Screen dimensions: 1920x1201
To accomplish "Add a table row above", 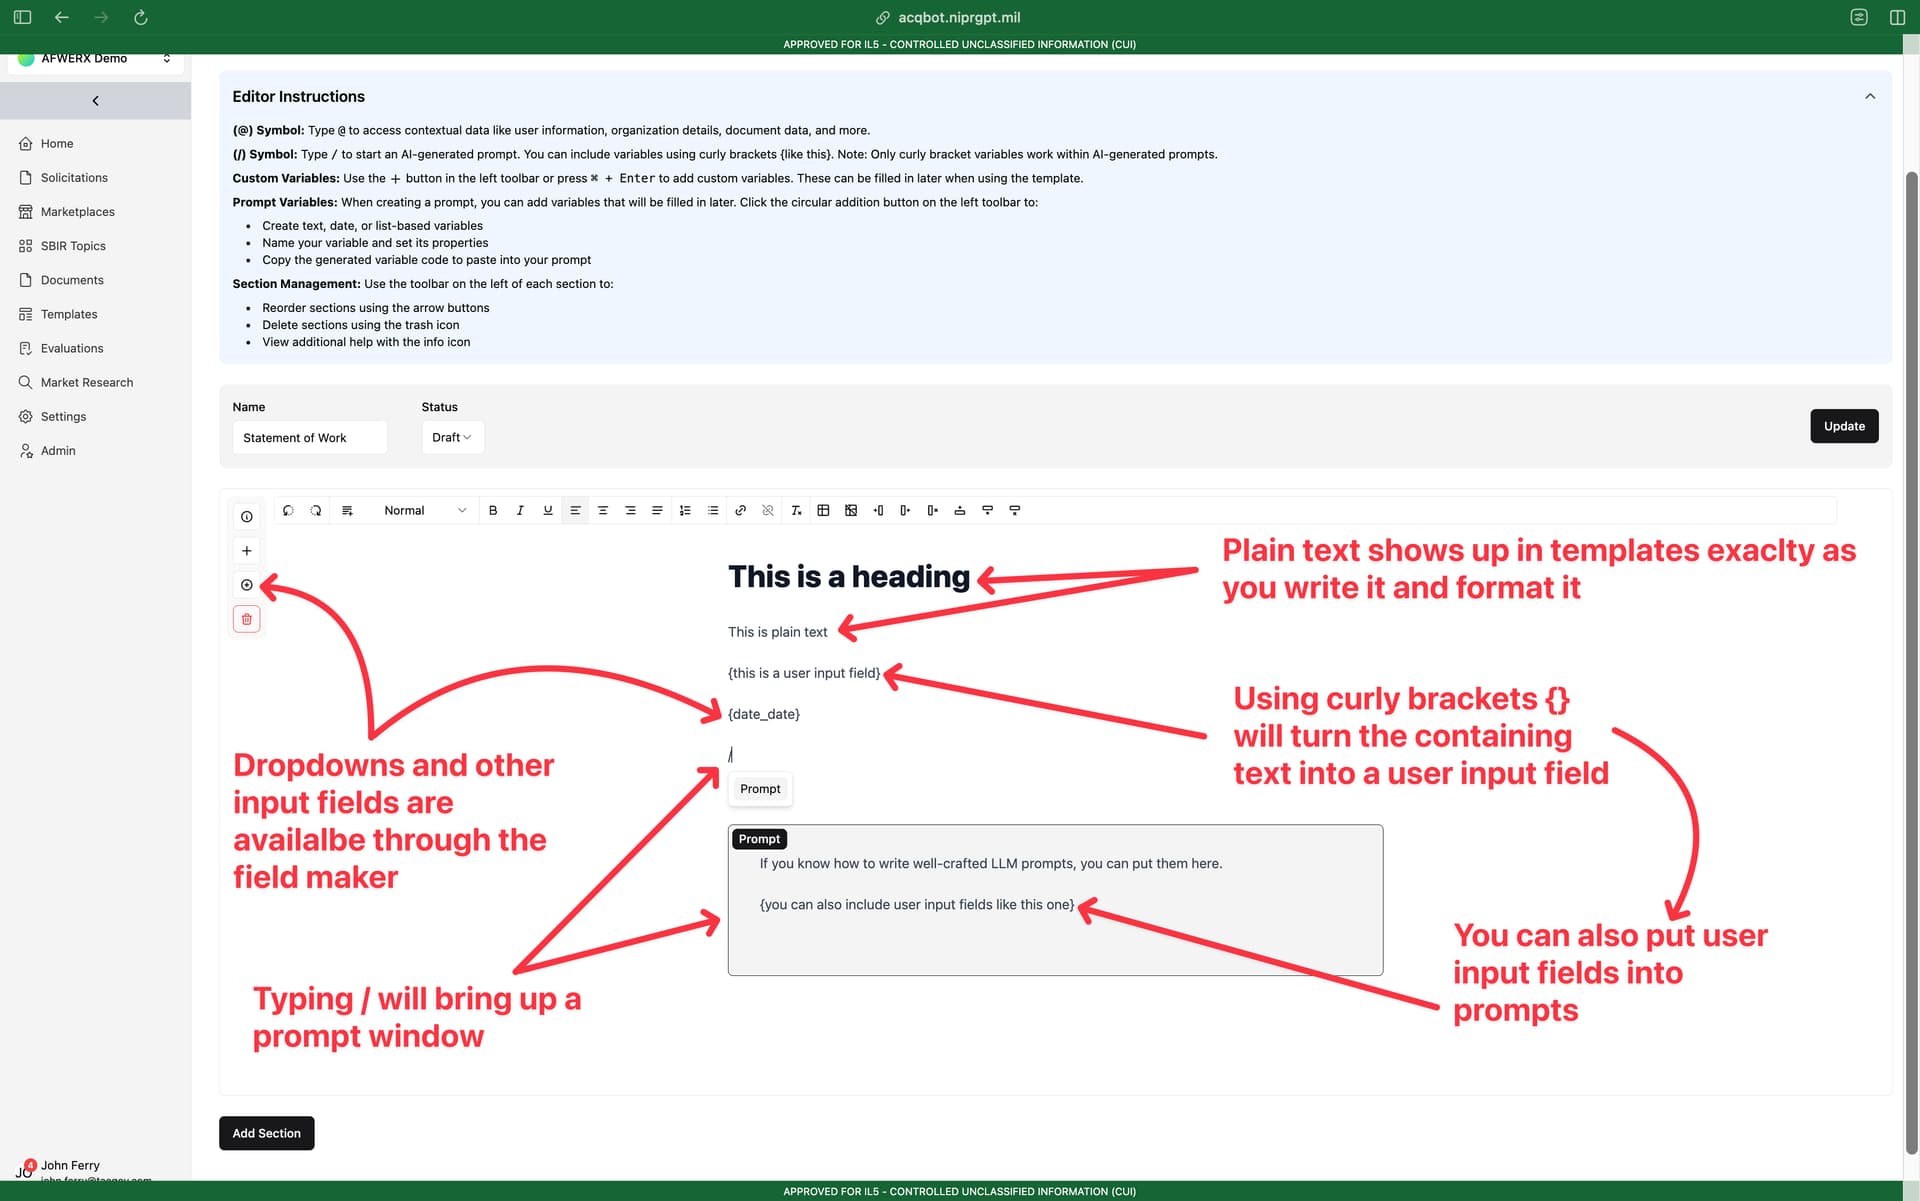I will click(960, 510).
